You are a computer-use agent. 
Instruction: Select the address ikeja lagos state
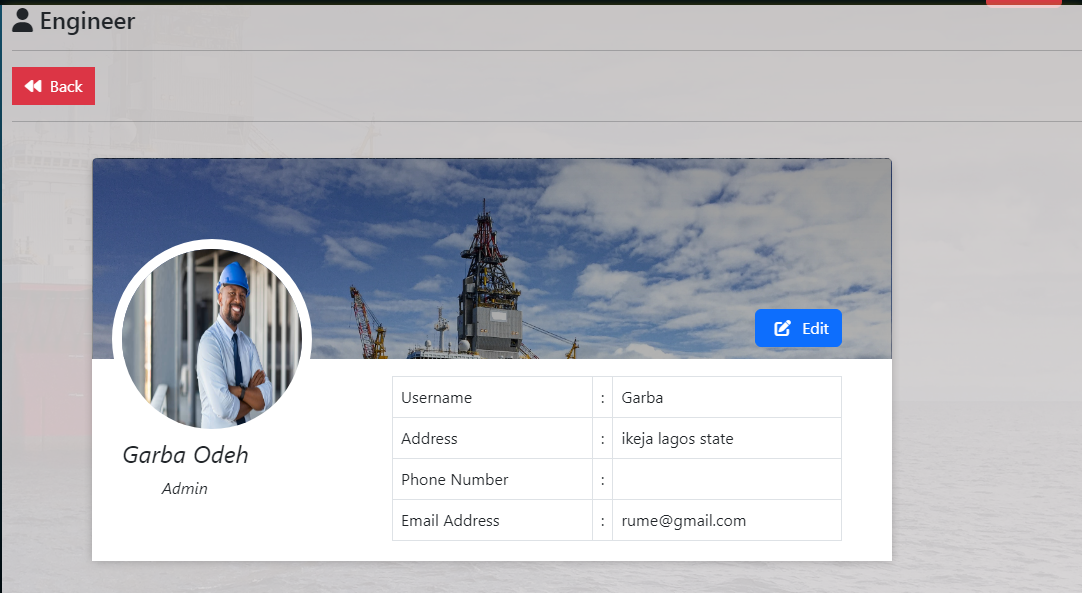click(x=677, y=439)
